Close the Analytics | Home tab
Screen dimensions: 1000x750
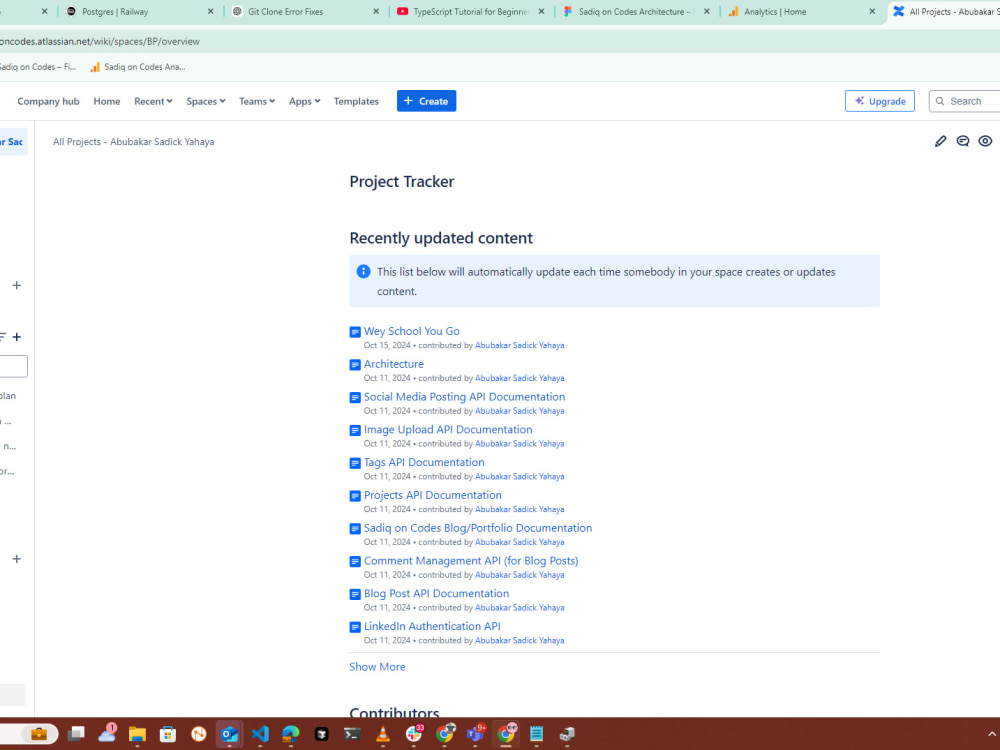[x=872, y=11]
